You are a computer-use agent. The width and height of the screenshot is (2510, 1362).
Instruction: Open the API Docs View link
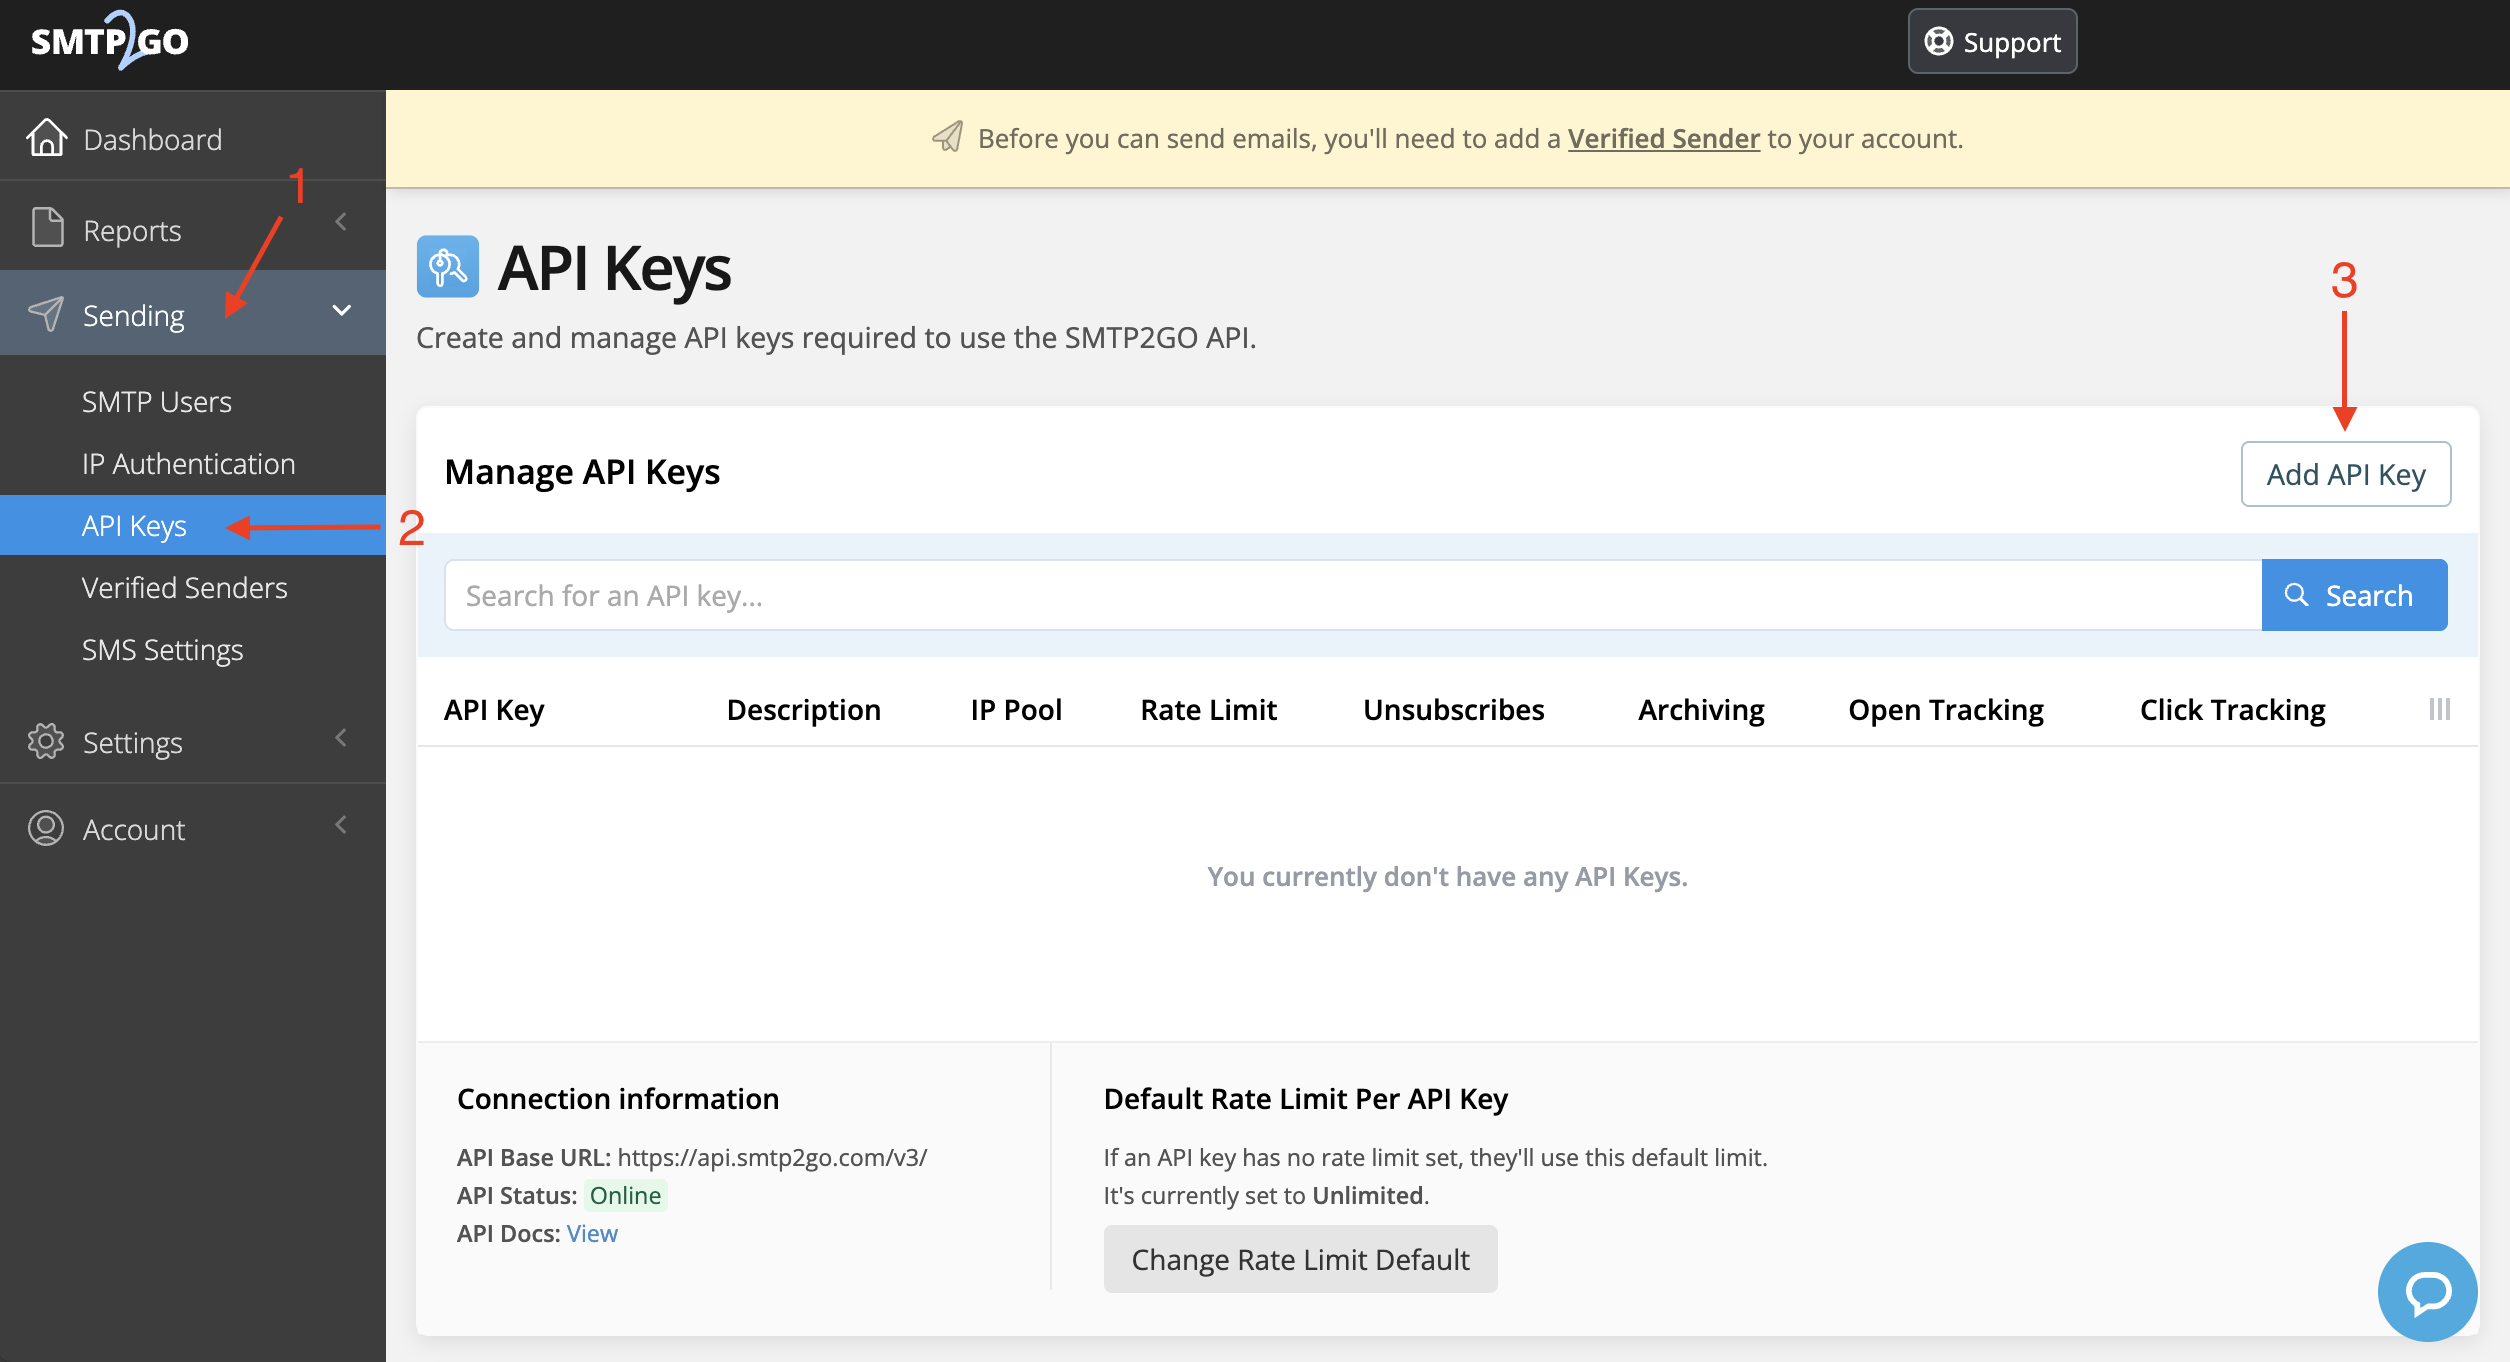click(x=592, y=1233)
